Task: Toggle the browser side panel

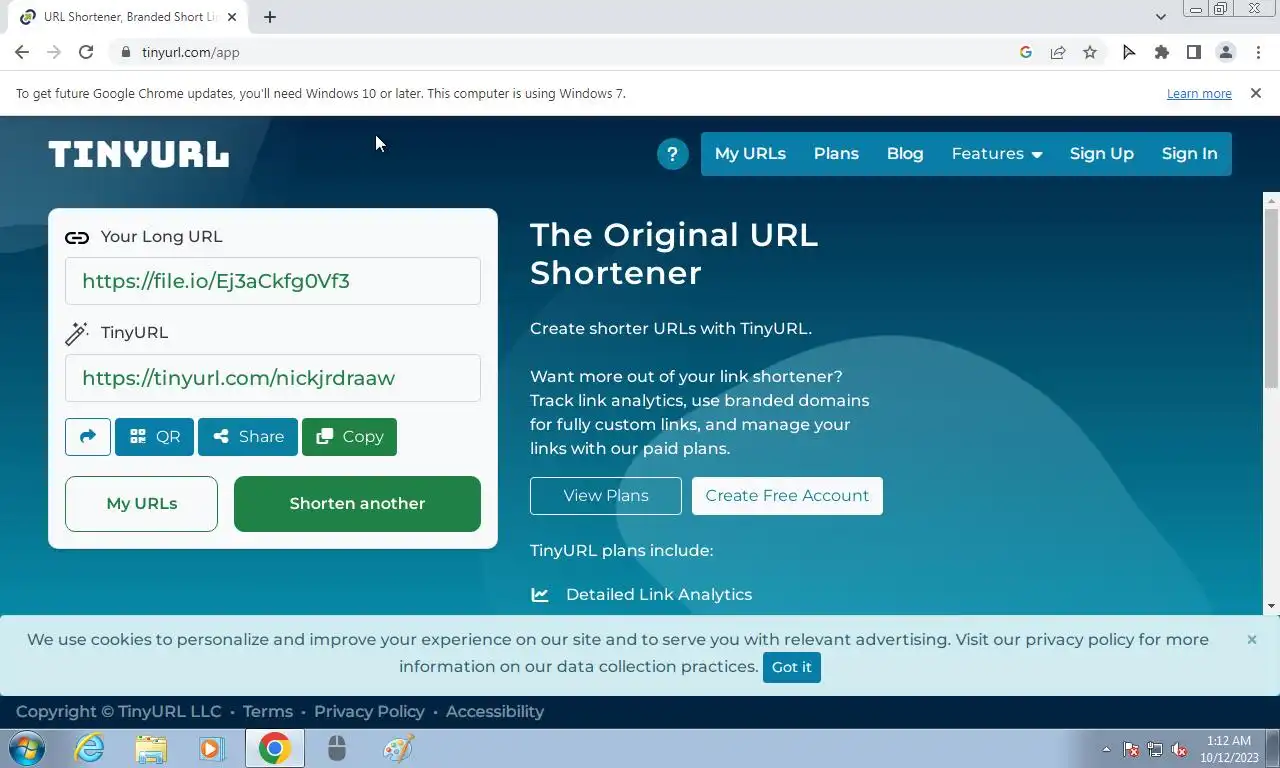Action: (1193, 52)
